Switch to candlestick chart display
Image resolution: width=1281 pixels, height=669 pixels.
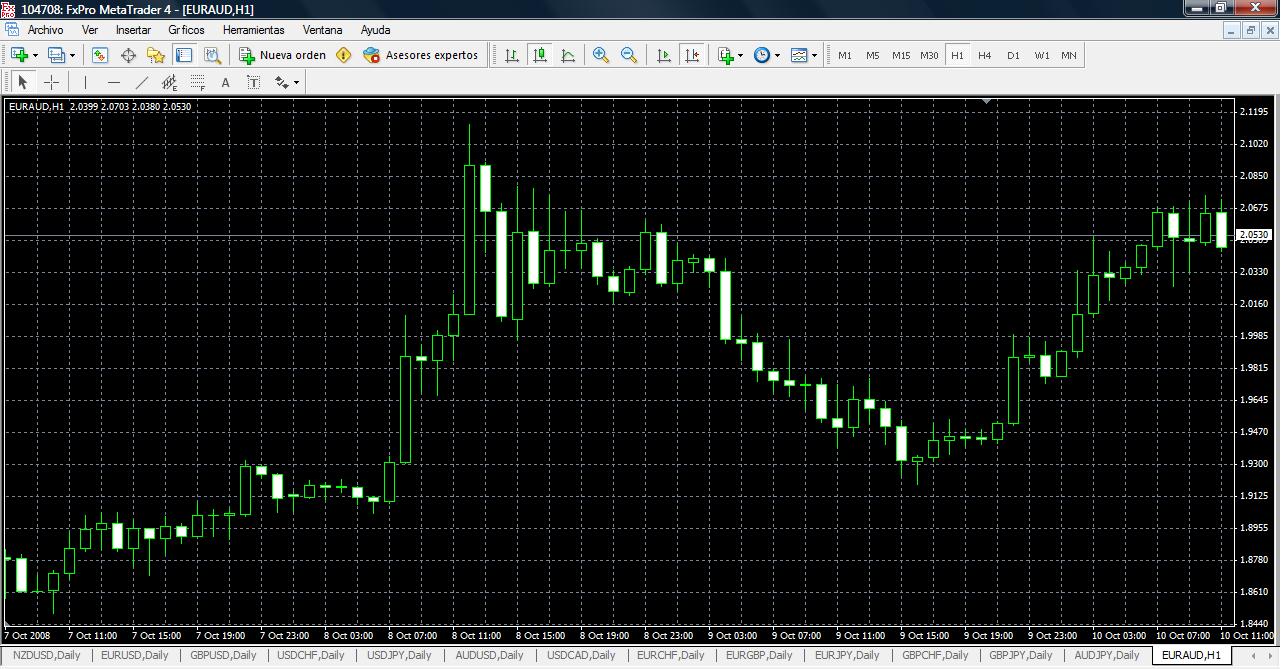pyautogui.click(x=540, y=55)
